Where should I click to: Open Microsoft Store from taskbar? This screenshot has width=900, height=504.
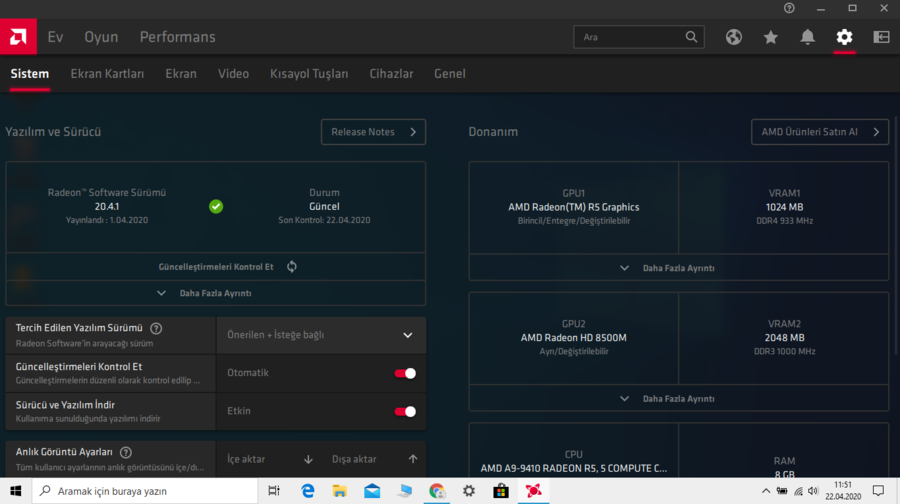(x=501, y=491)
